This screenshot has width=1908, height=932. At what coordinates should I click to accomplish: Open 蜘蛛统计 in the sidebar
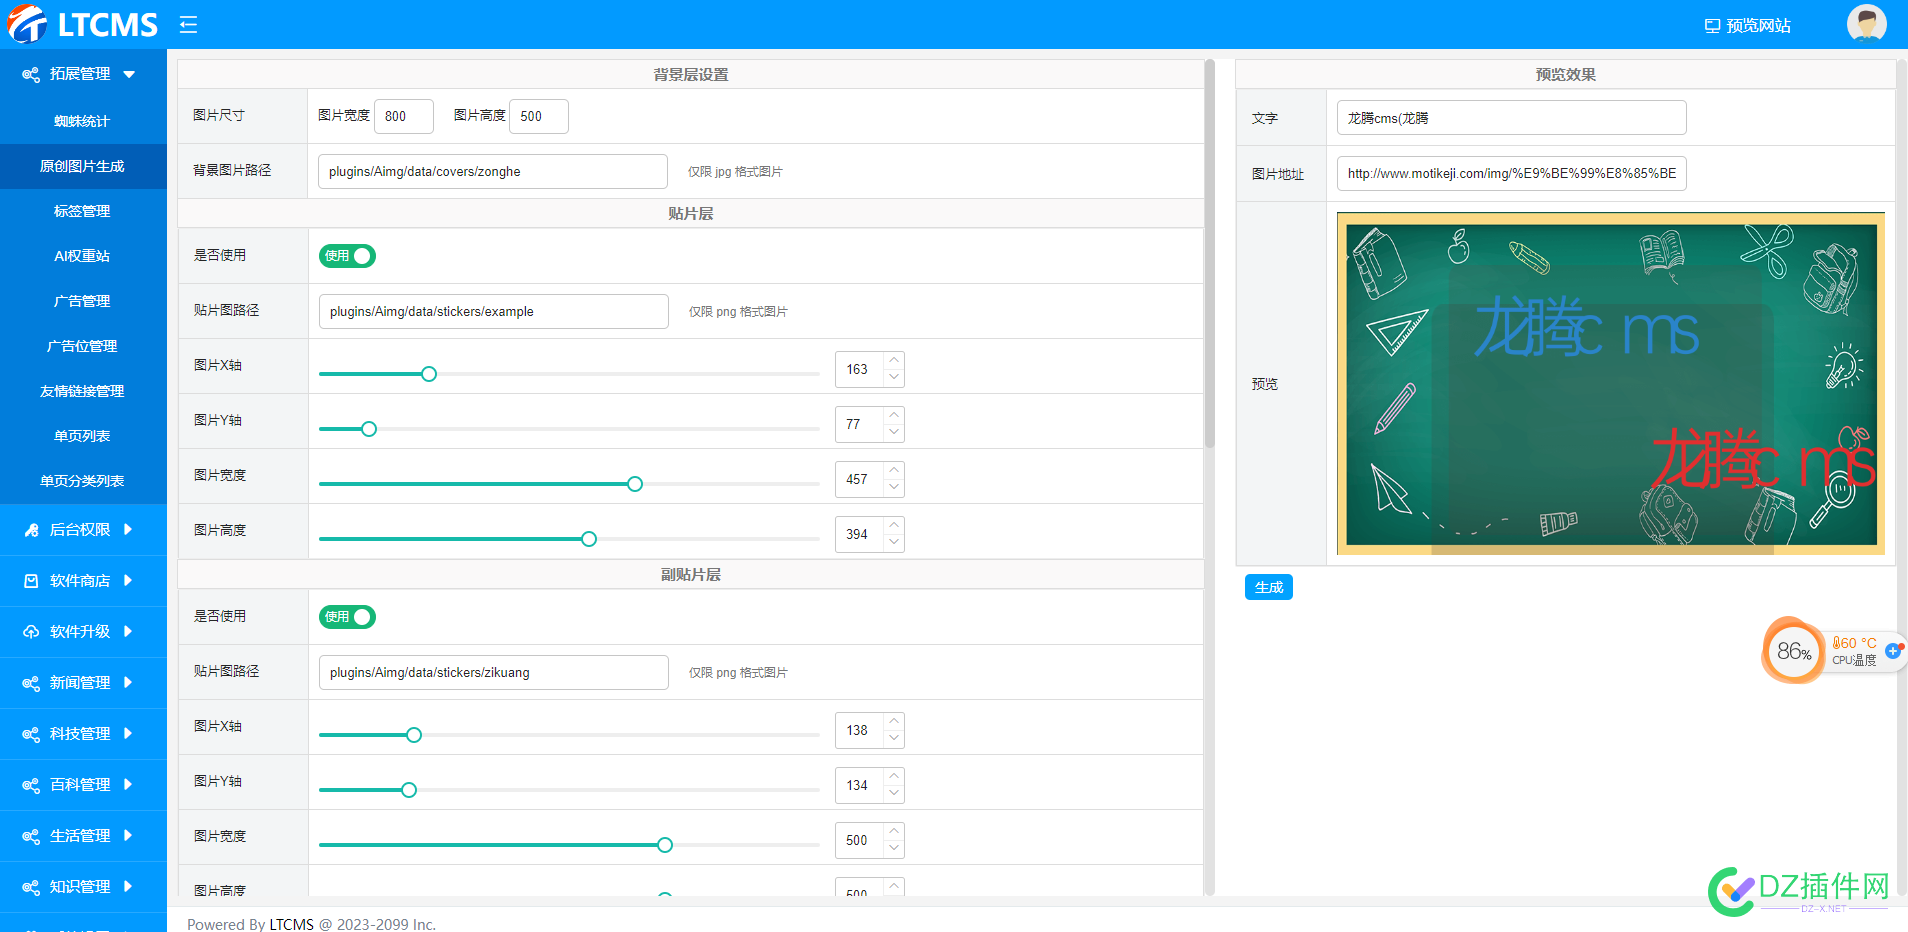[83, 121]
